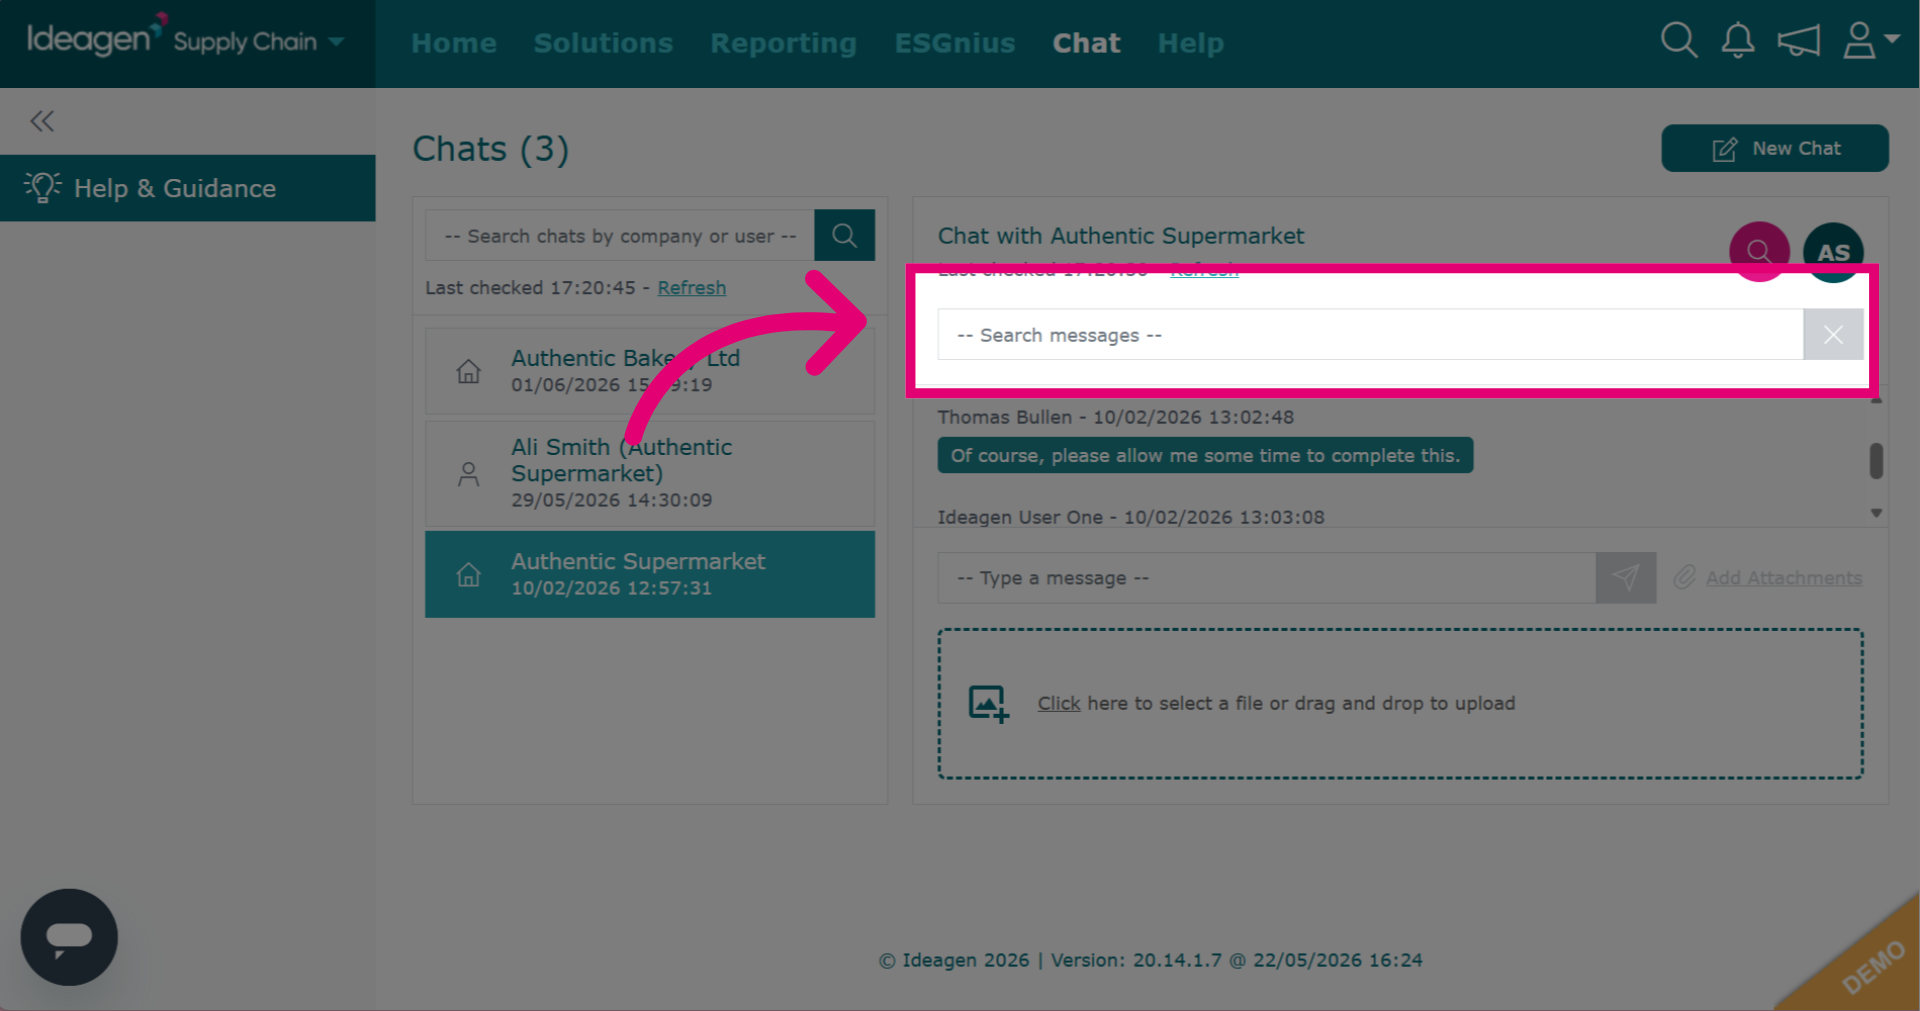Image resolution: width=1920 pixels, height=1011 pixels.
Task: Click the Type a message field
Action: 1266,578
